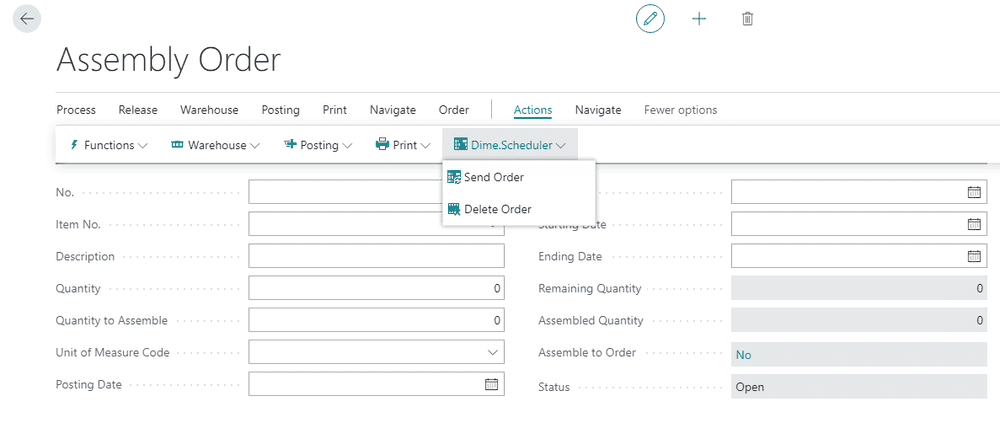1000x434 pixels.
Task: Focus the Quantity to Assemble field
Action: pyautogui.click(x=376, y=320)
